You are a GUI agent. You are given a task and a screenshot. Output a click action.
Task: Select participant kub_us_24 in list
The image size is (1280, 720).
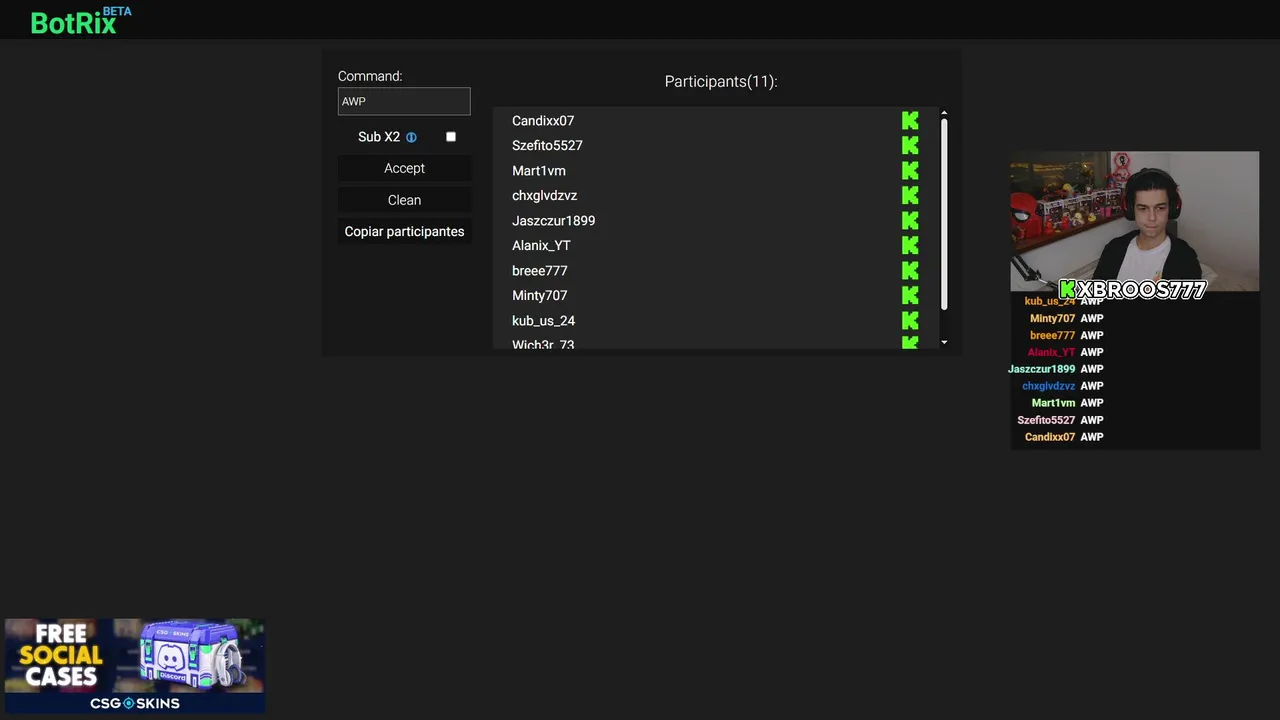coord(543,321)
